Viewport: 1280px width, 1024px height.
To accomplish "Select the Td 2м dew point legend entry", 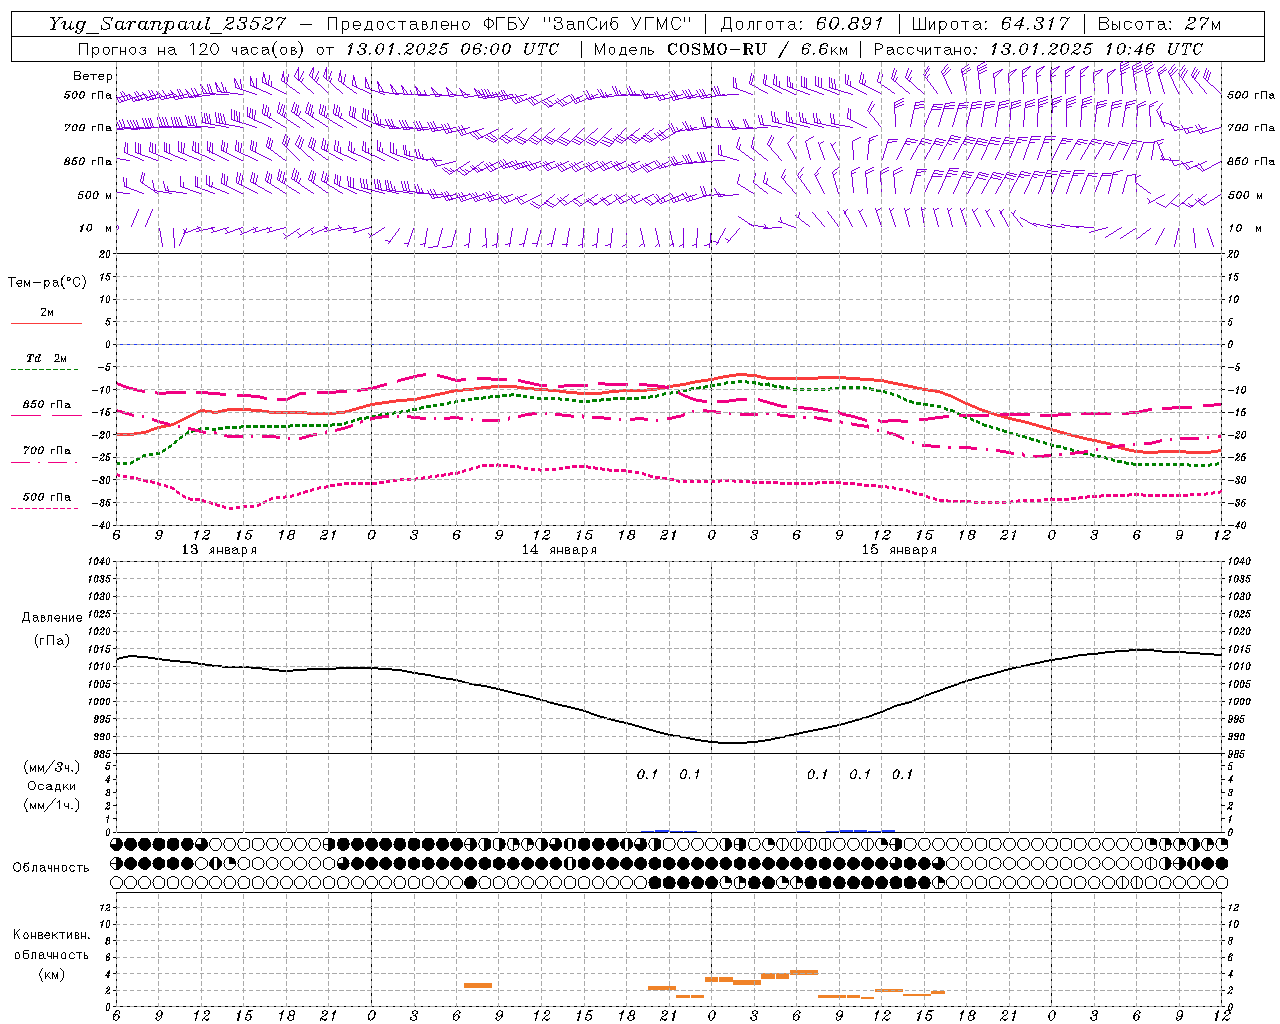I will 47,358.
